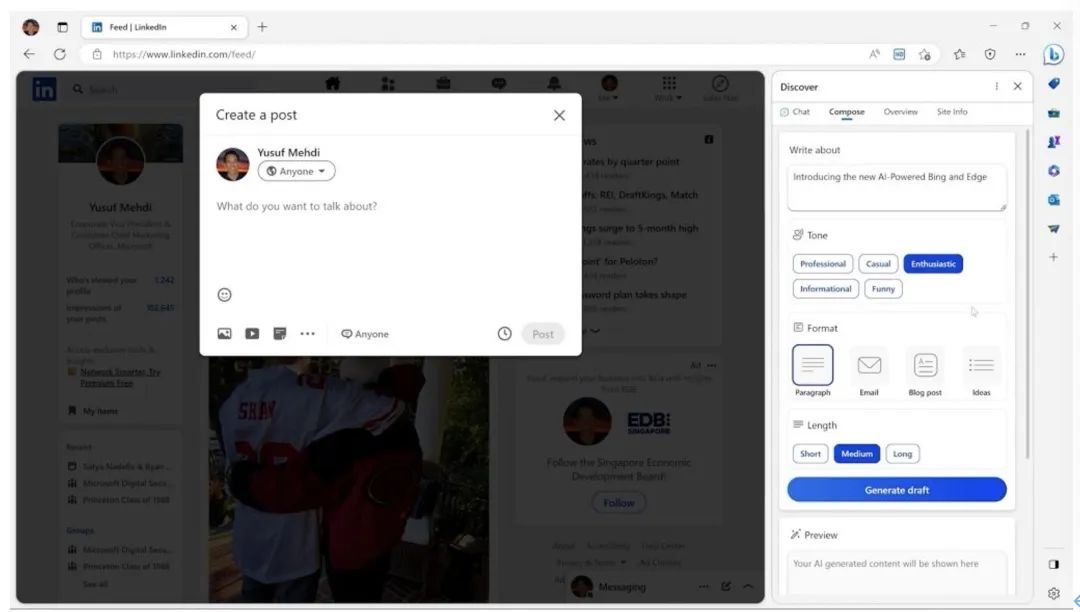Open the Favorites list icon
This screenshot has height=612, width=1080.
pos(959,54)
